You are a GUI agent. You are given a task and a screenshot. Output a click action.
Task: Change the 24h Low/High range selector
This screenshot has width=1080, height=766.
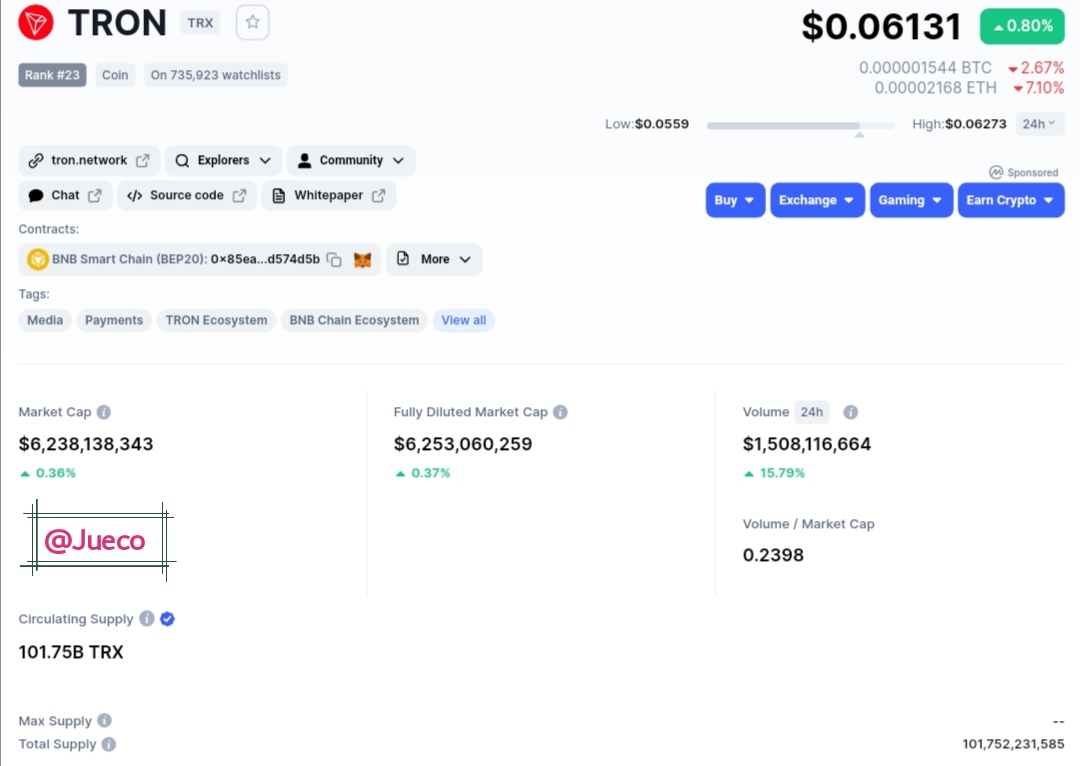[x=1039, y=124]
